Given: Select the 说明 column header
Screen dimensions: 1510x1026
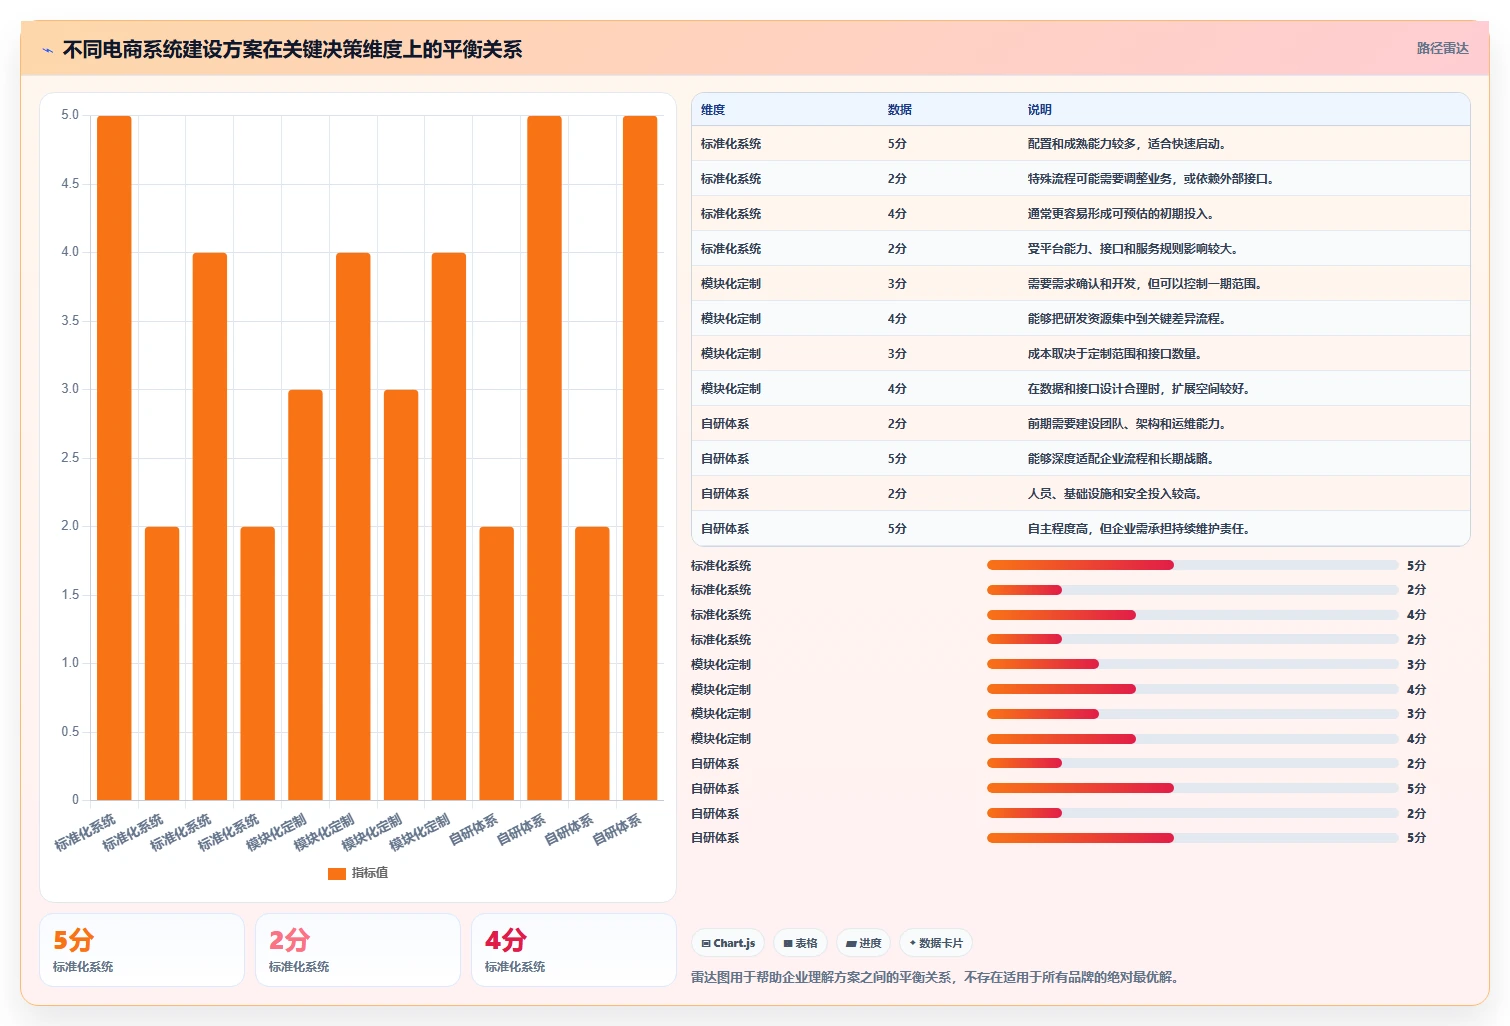Looking at the screenshot, I should (x=1040, y=110).
